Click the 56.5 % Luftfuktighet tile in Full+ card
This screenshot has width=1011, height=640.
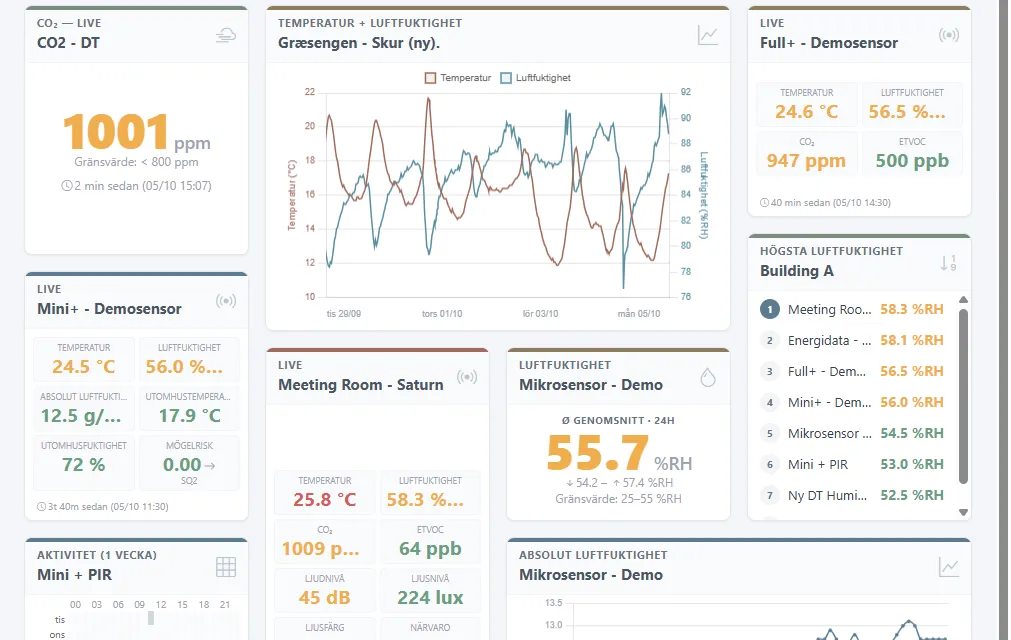912,104
